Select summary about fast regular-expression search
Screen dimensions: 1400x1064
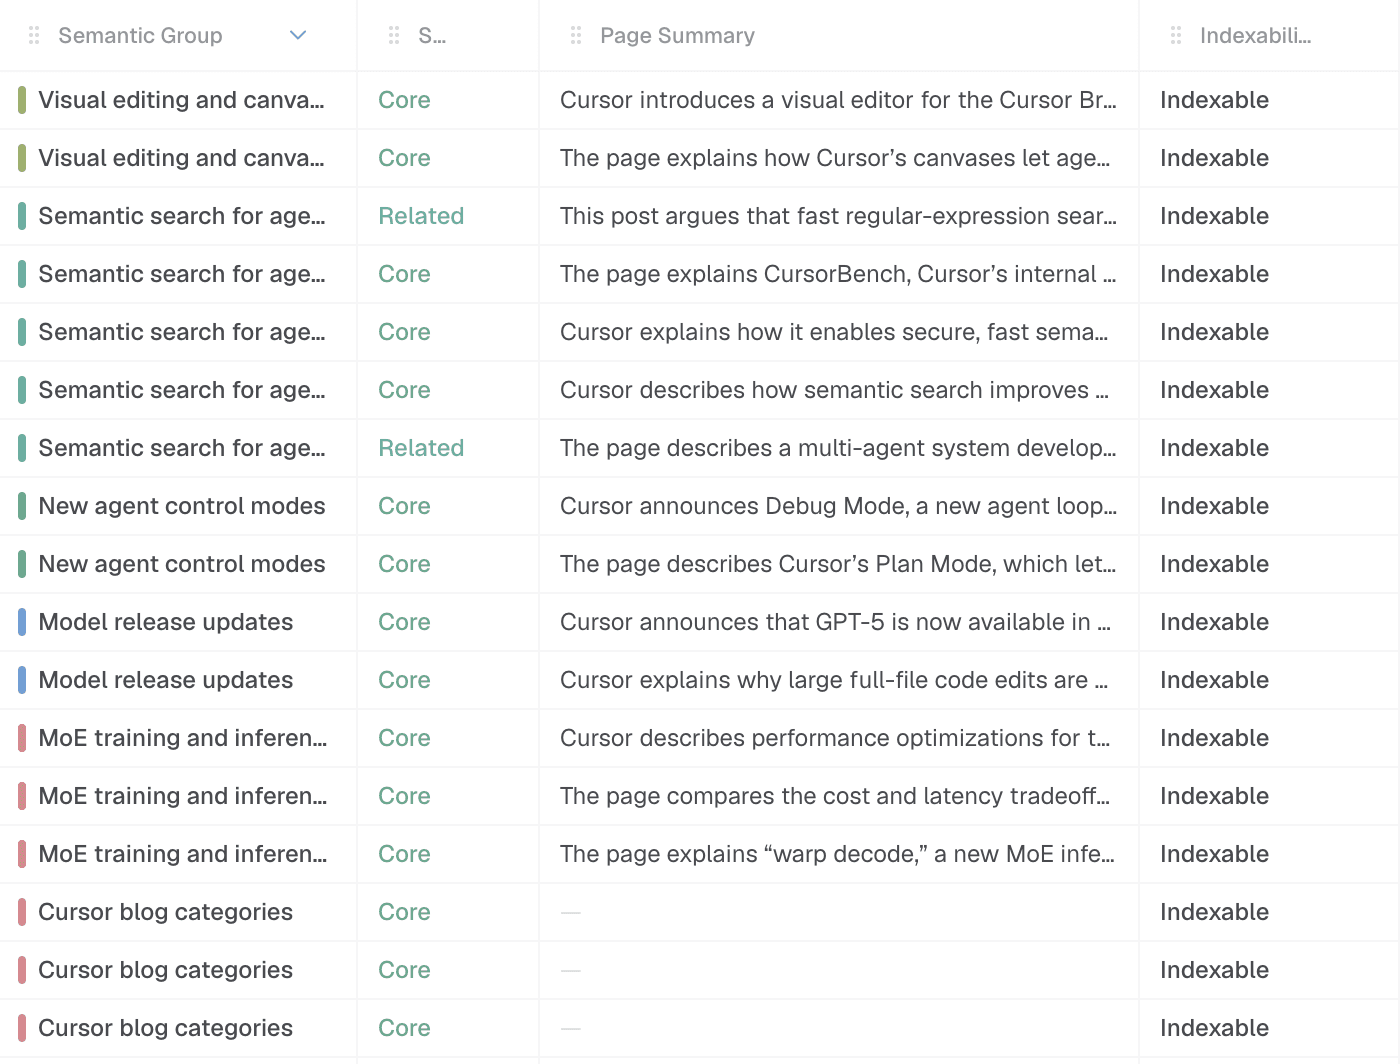click(x=838, y=216)
